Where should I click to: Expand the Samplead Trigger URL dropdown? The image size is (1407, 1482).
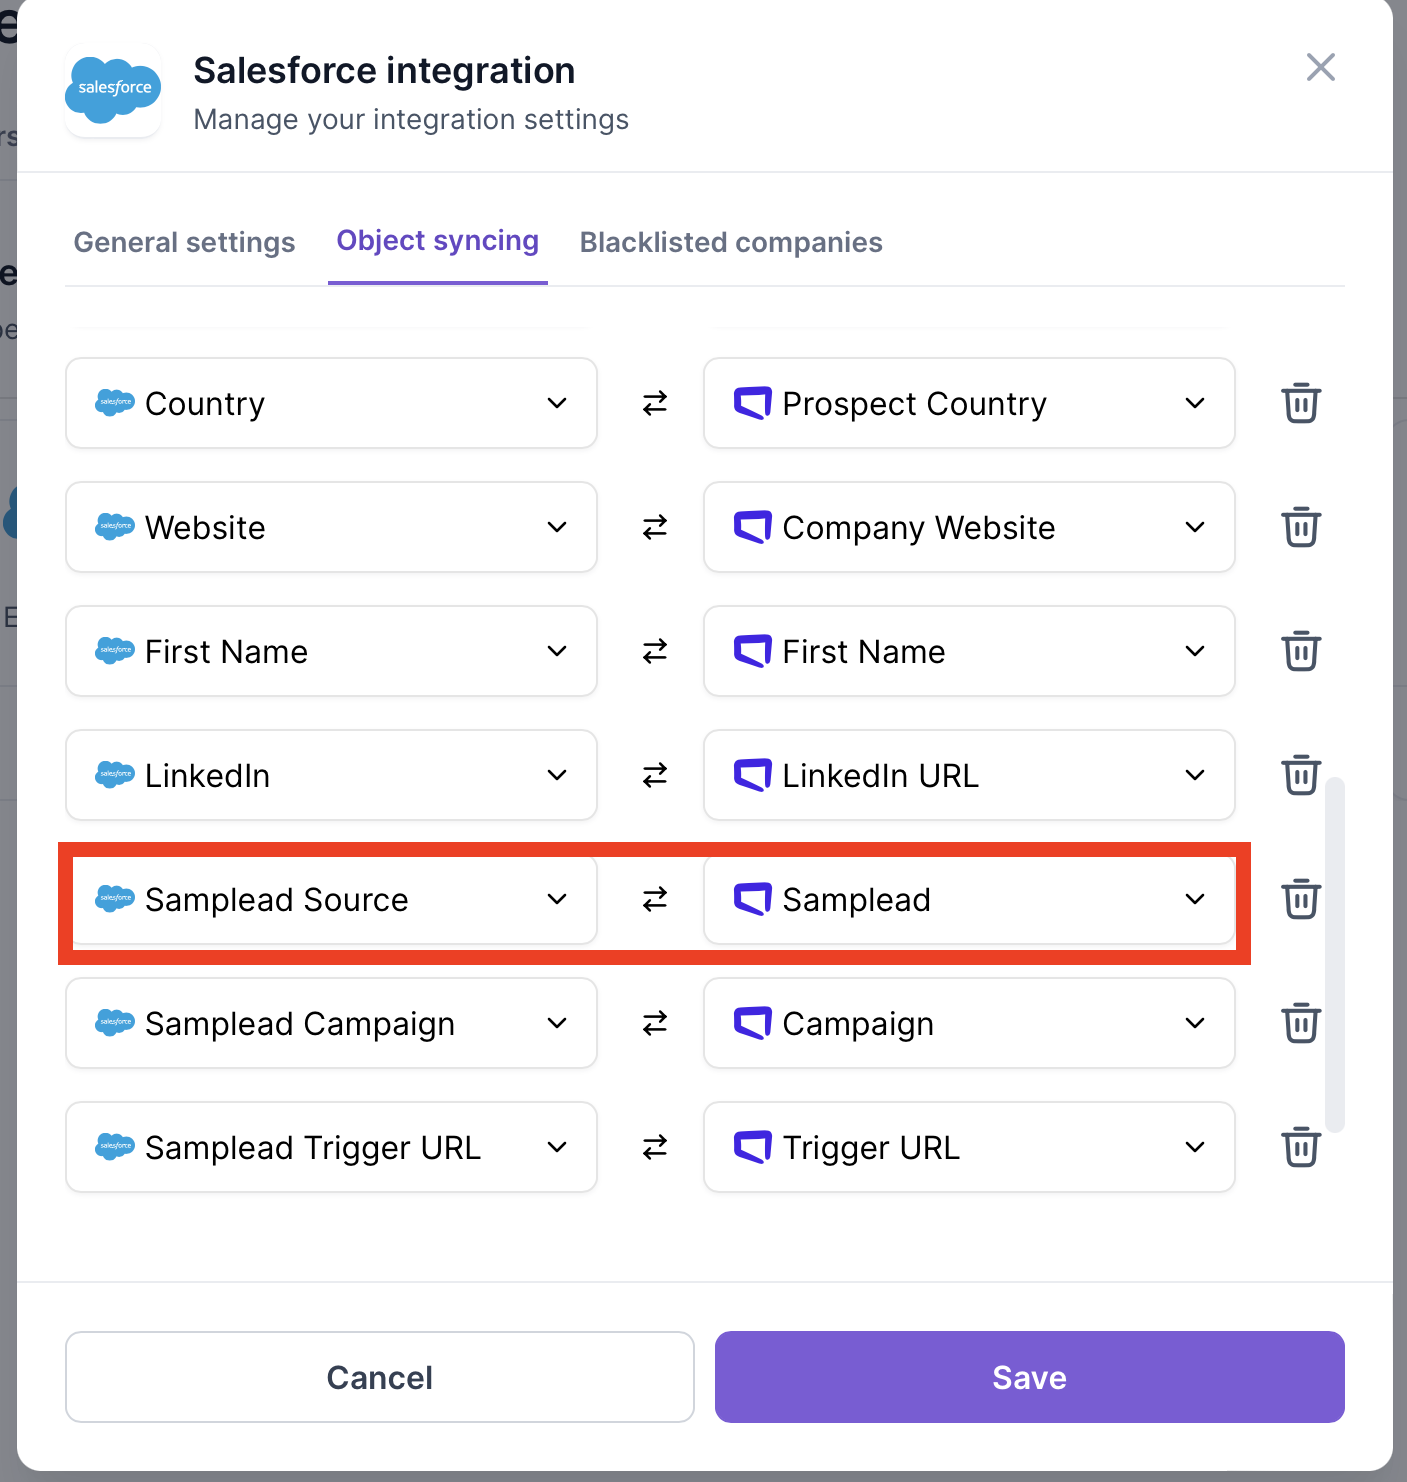(x=331, y=1147)
